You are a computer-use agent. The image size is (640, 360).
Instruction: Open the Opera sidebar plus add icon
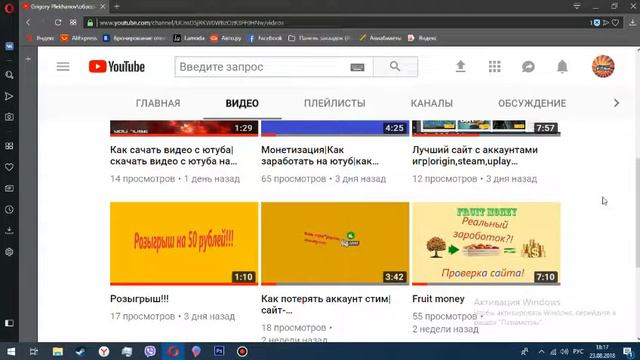[28, 59]
